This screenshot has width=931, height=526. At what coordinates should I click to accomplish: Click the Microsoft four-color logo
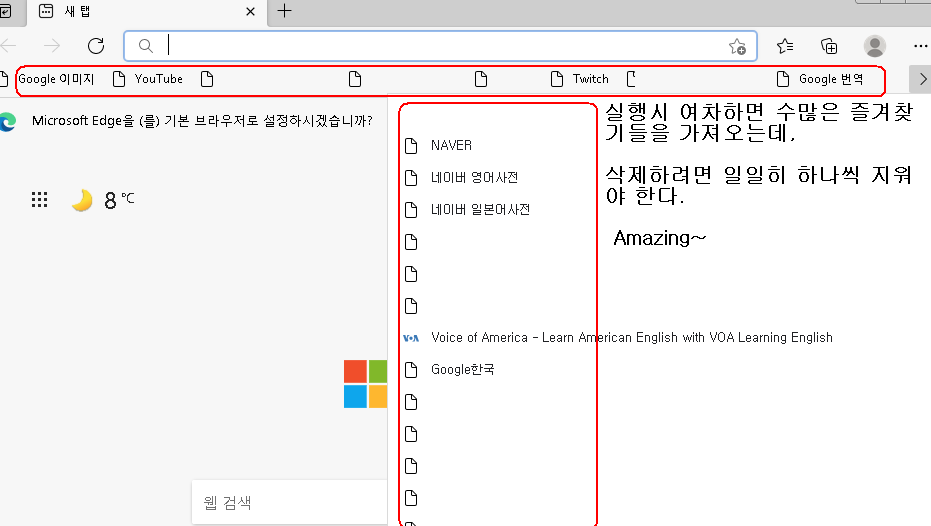(365, 384)
